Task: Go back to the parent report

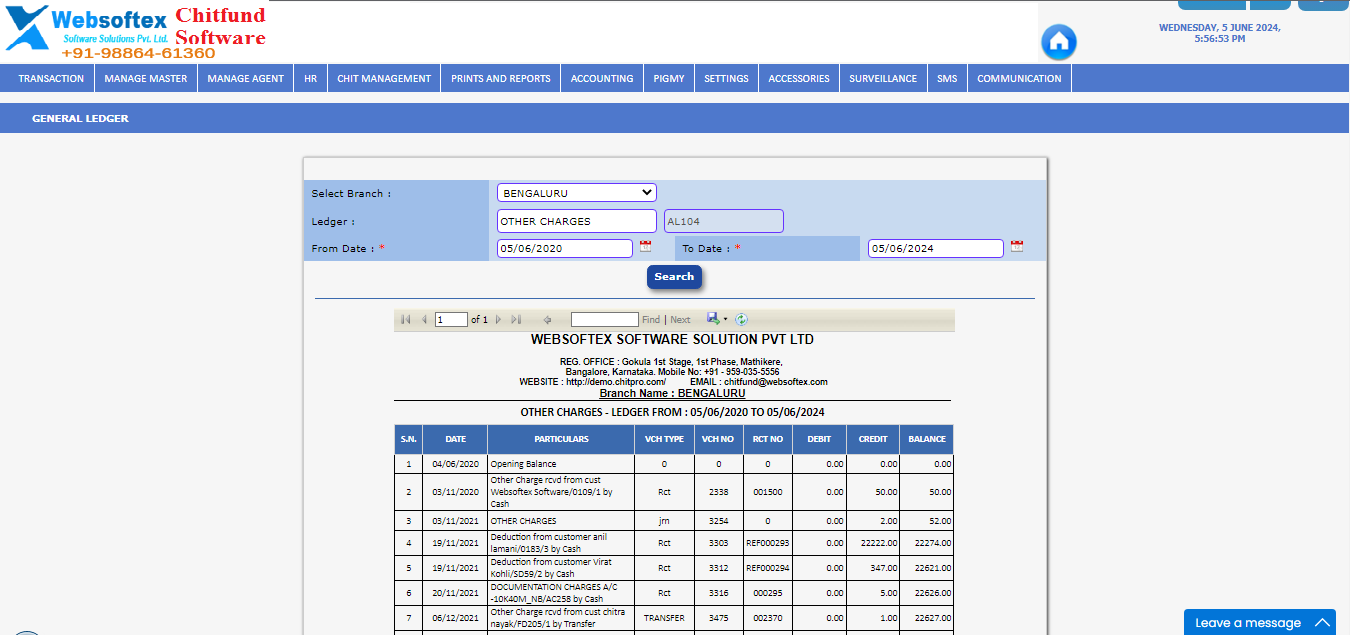Action: pyautogui.click(x=547, y=320)
